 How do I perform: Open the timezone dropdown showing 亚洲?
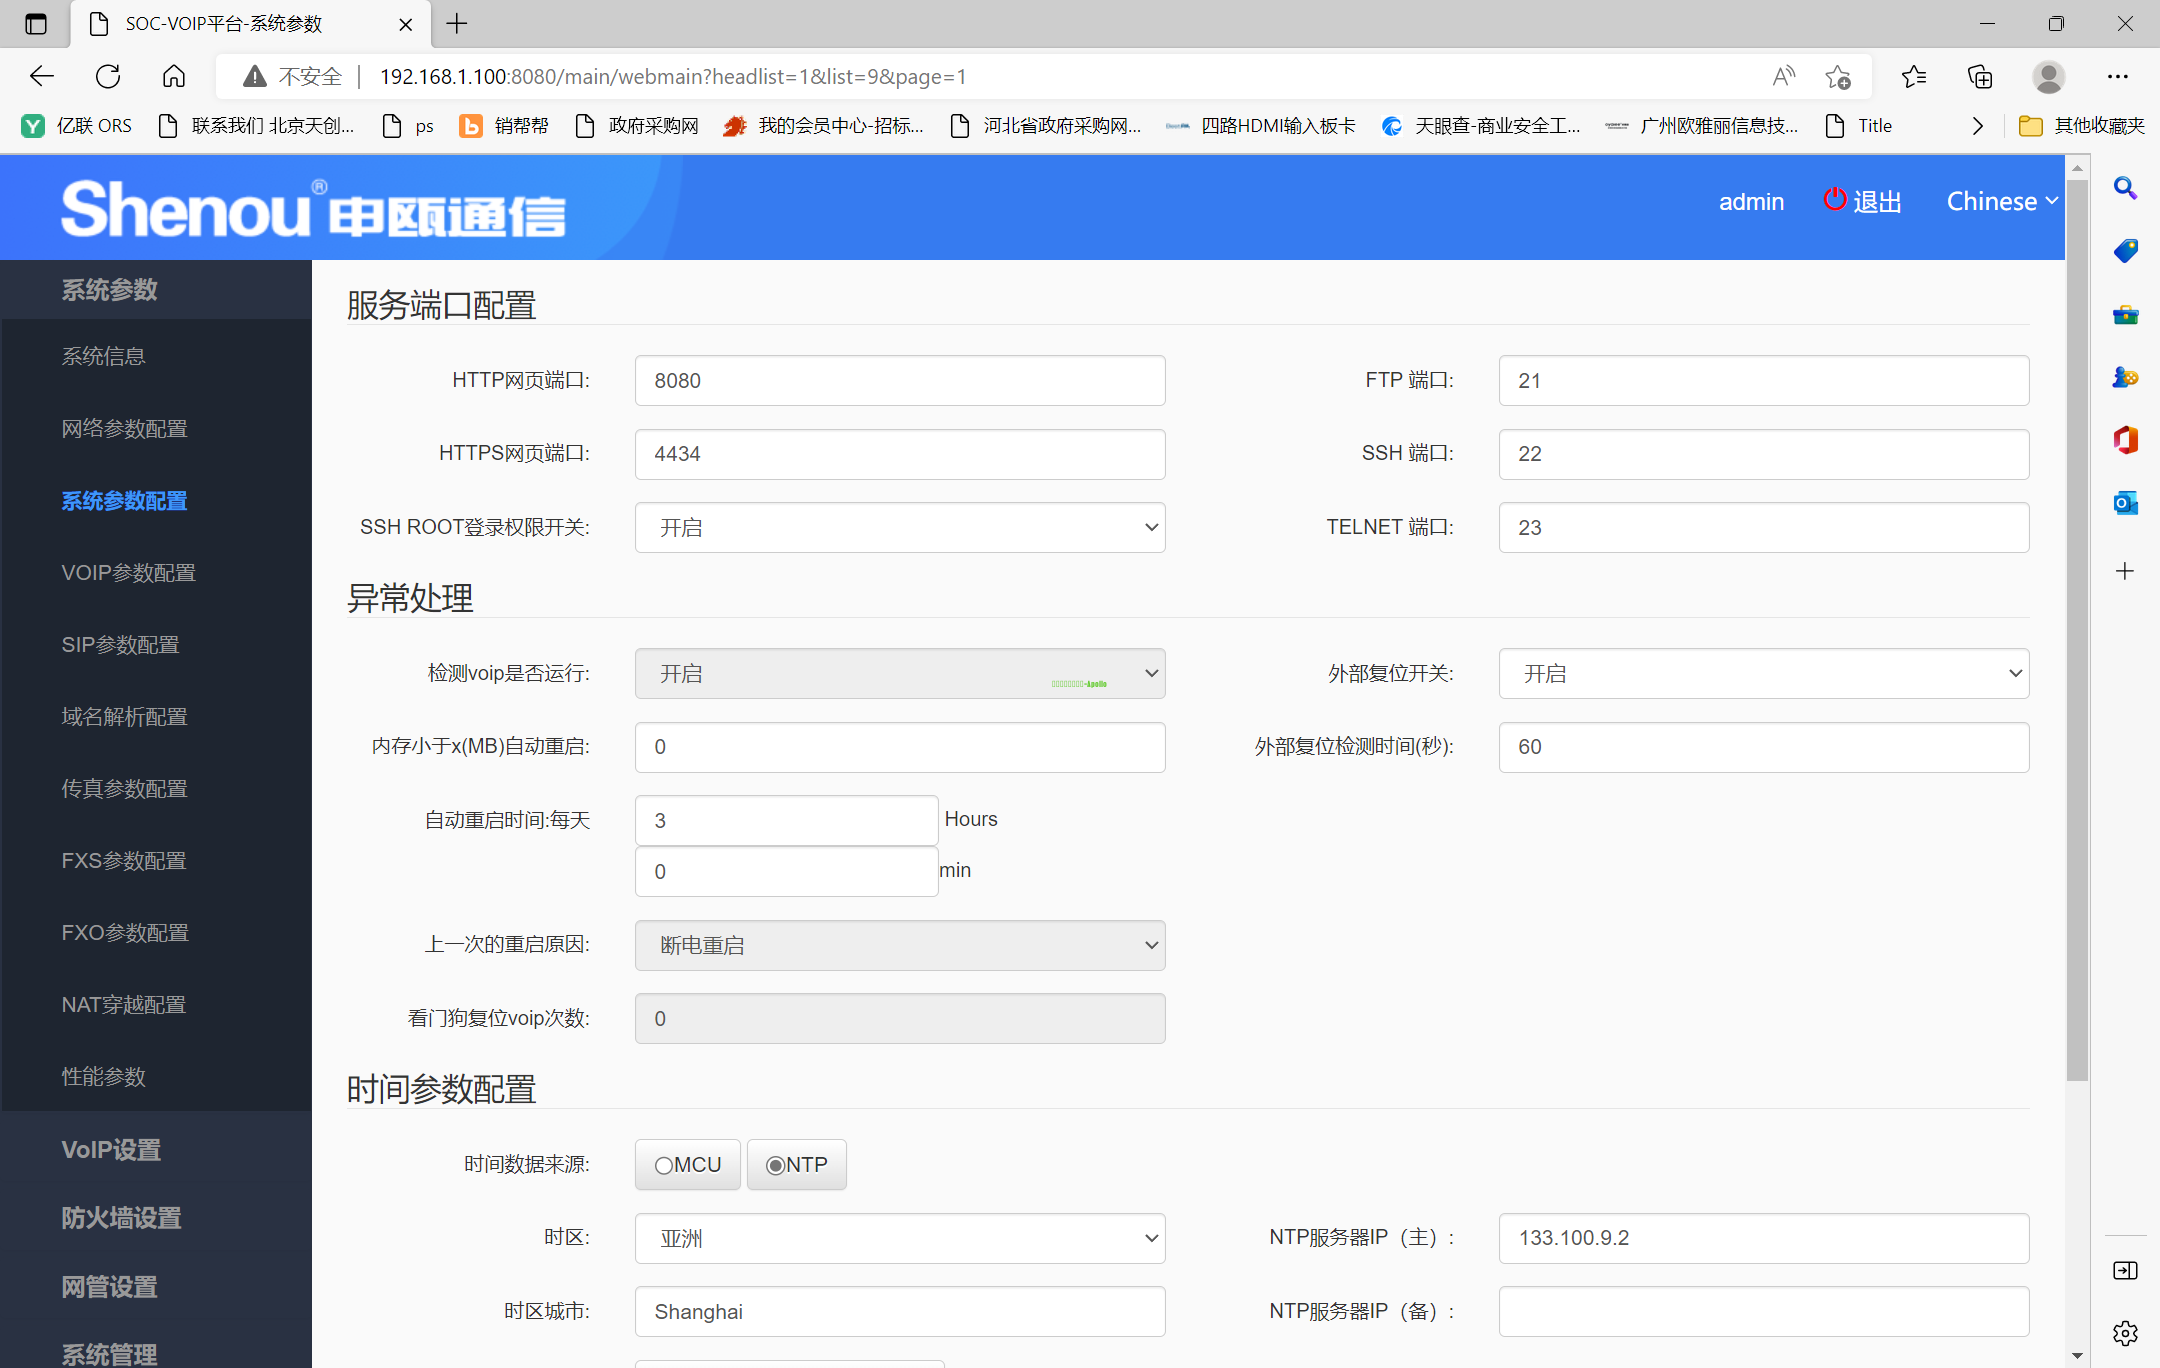(900, 1238)
